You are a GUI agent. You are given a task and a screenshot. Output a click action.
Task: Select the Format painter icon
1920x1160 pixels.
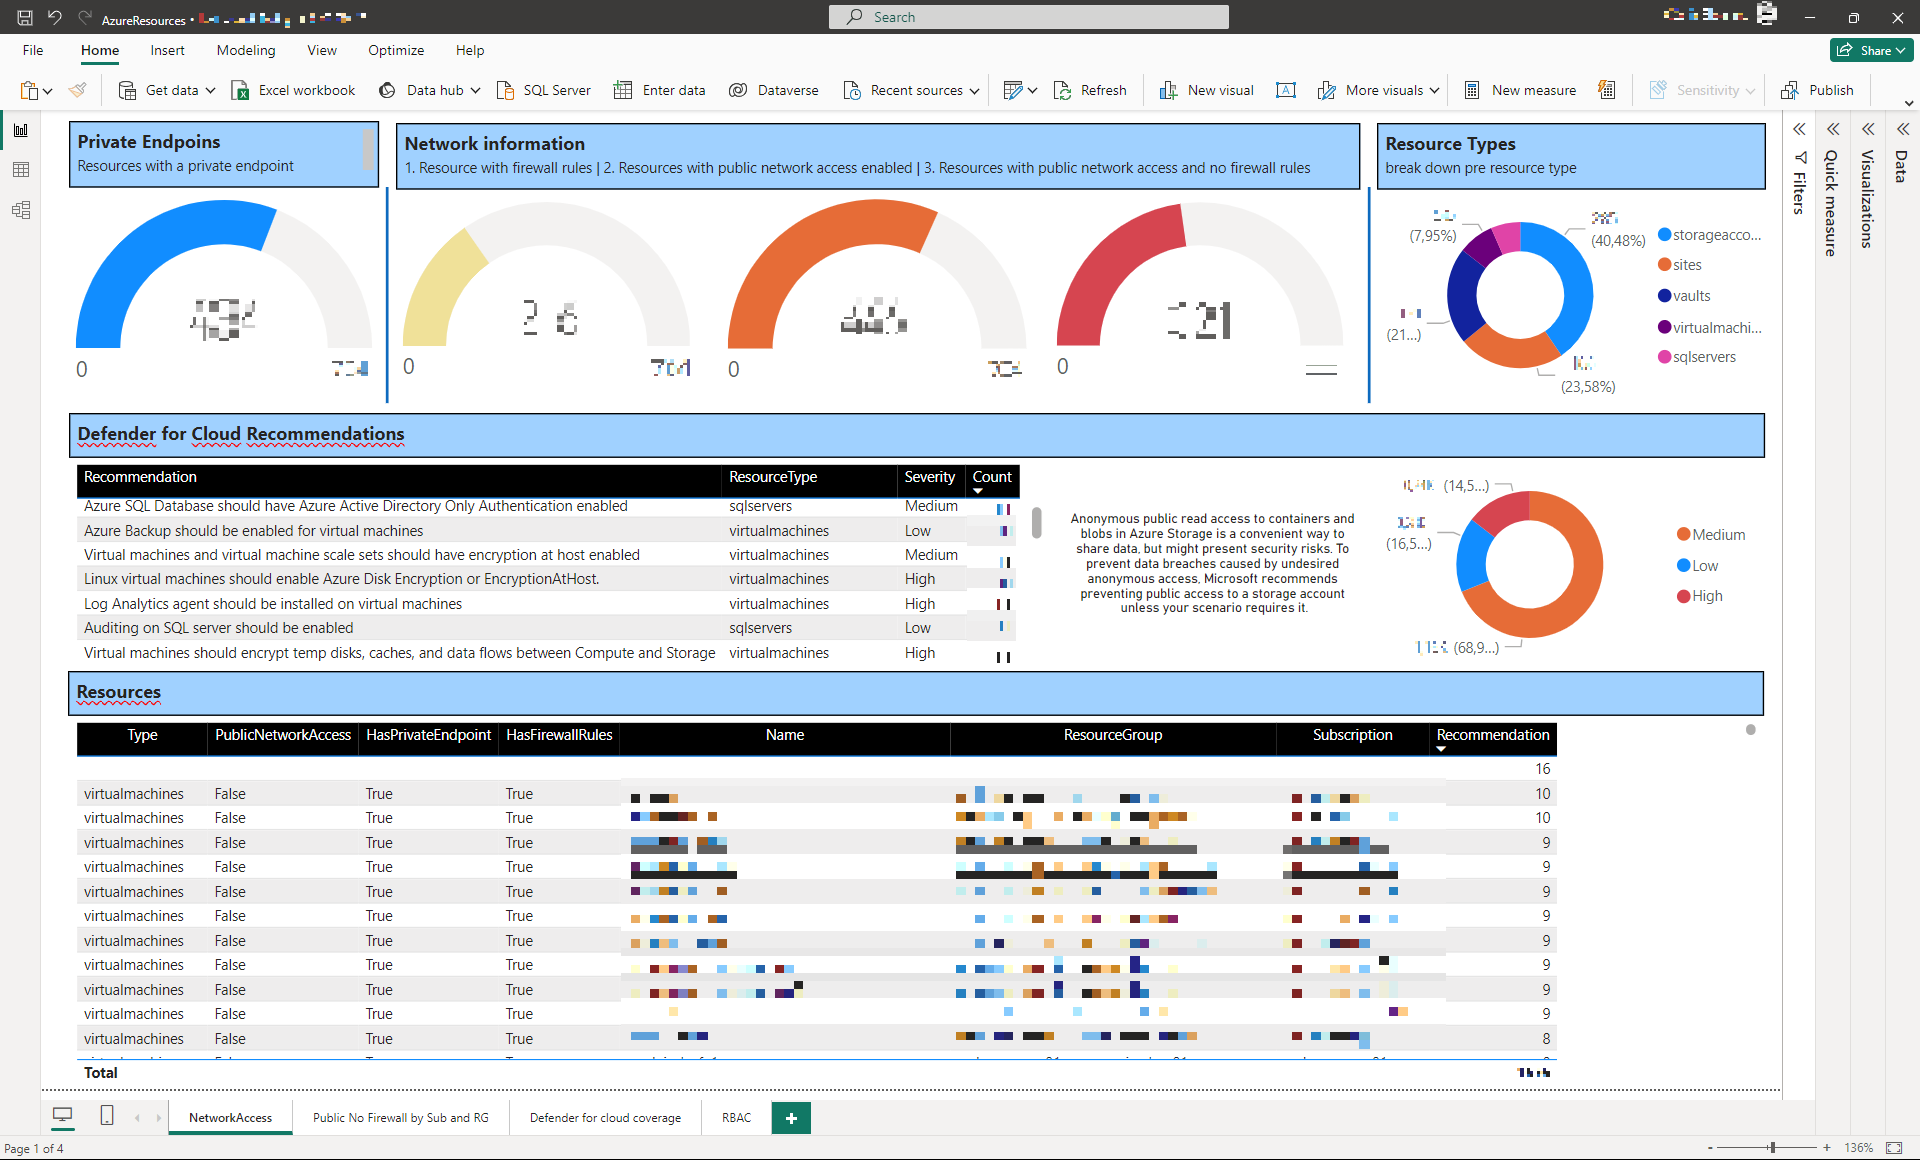point(77,90)
